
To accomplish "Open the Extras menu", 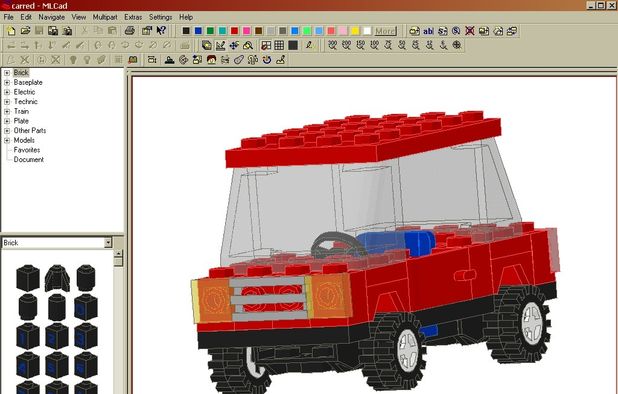I will [133, 17].
